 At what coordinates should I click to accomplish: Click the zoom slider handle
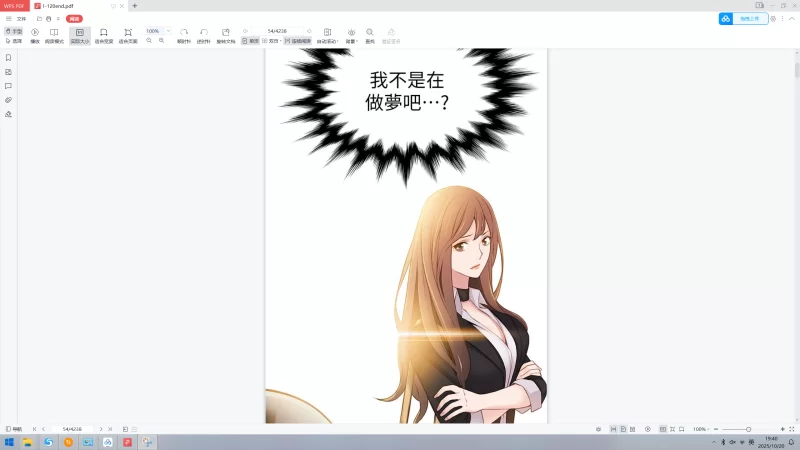point(748,429)
